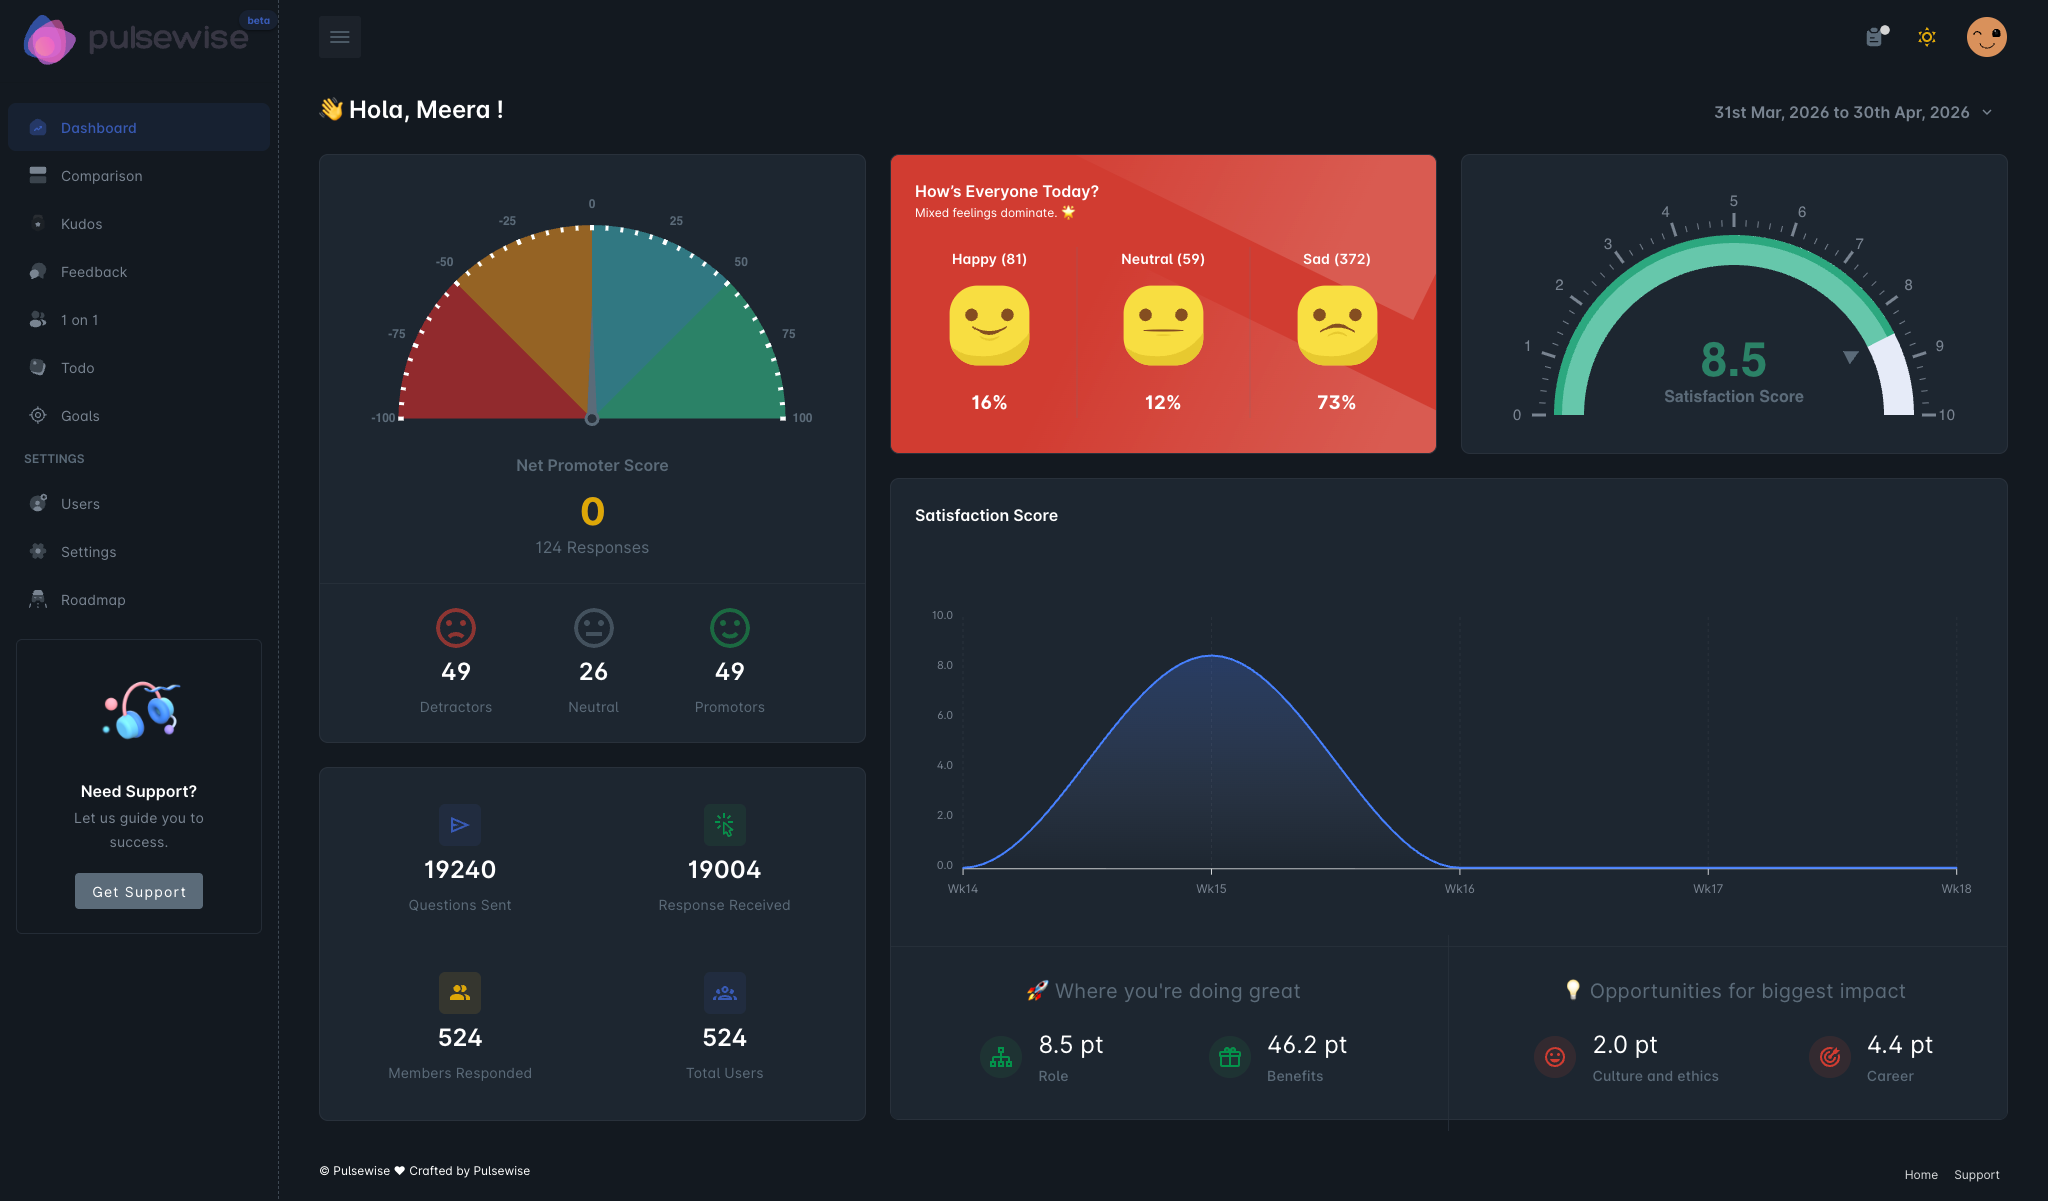This screenshot has height=1201, width=2048.
Task: Open your profile via the winking avatar
Action: 1987,37
